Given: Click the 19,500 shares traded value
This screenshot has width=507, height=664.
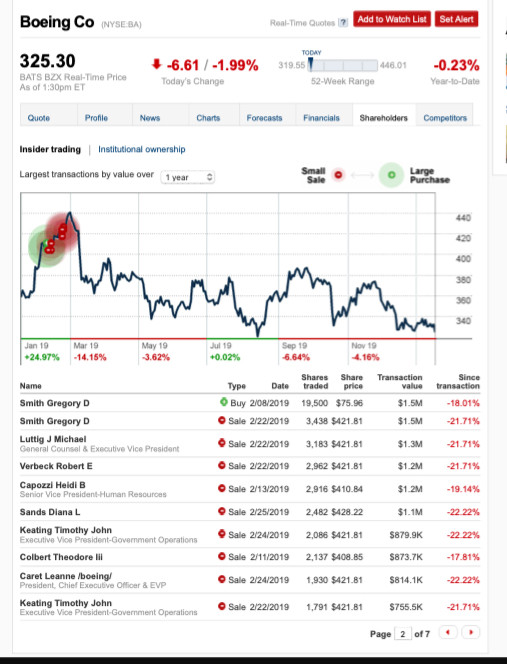Looking at the screenshot, I should point(314,403).
